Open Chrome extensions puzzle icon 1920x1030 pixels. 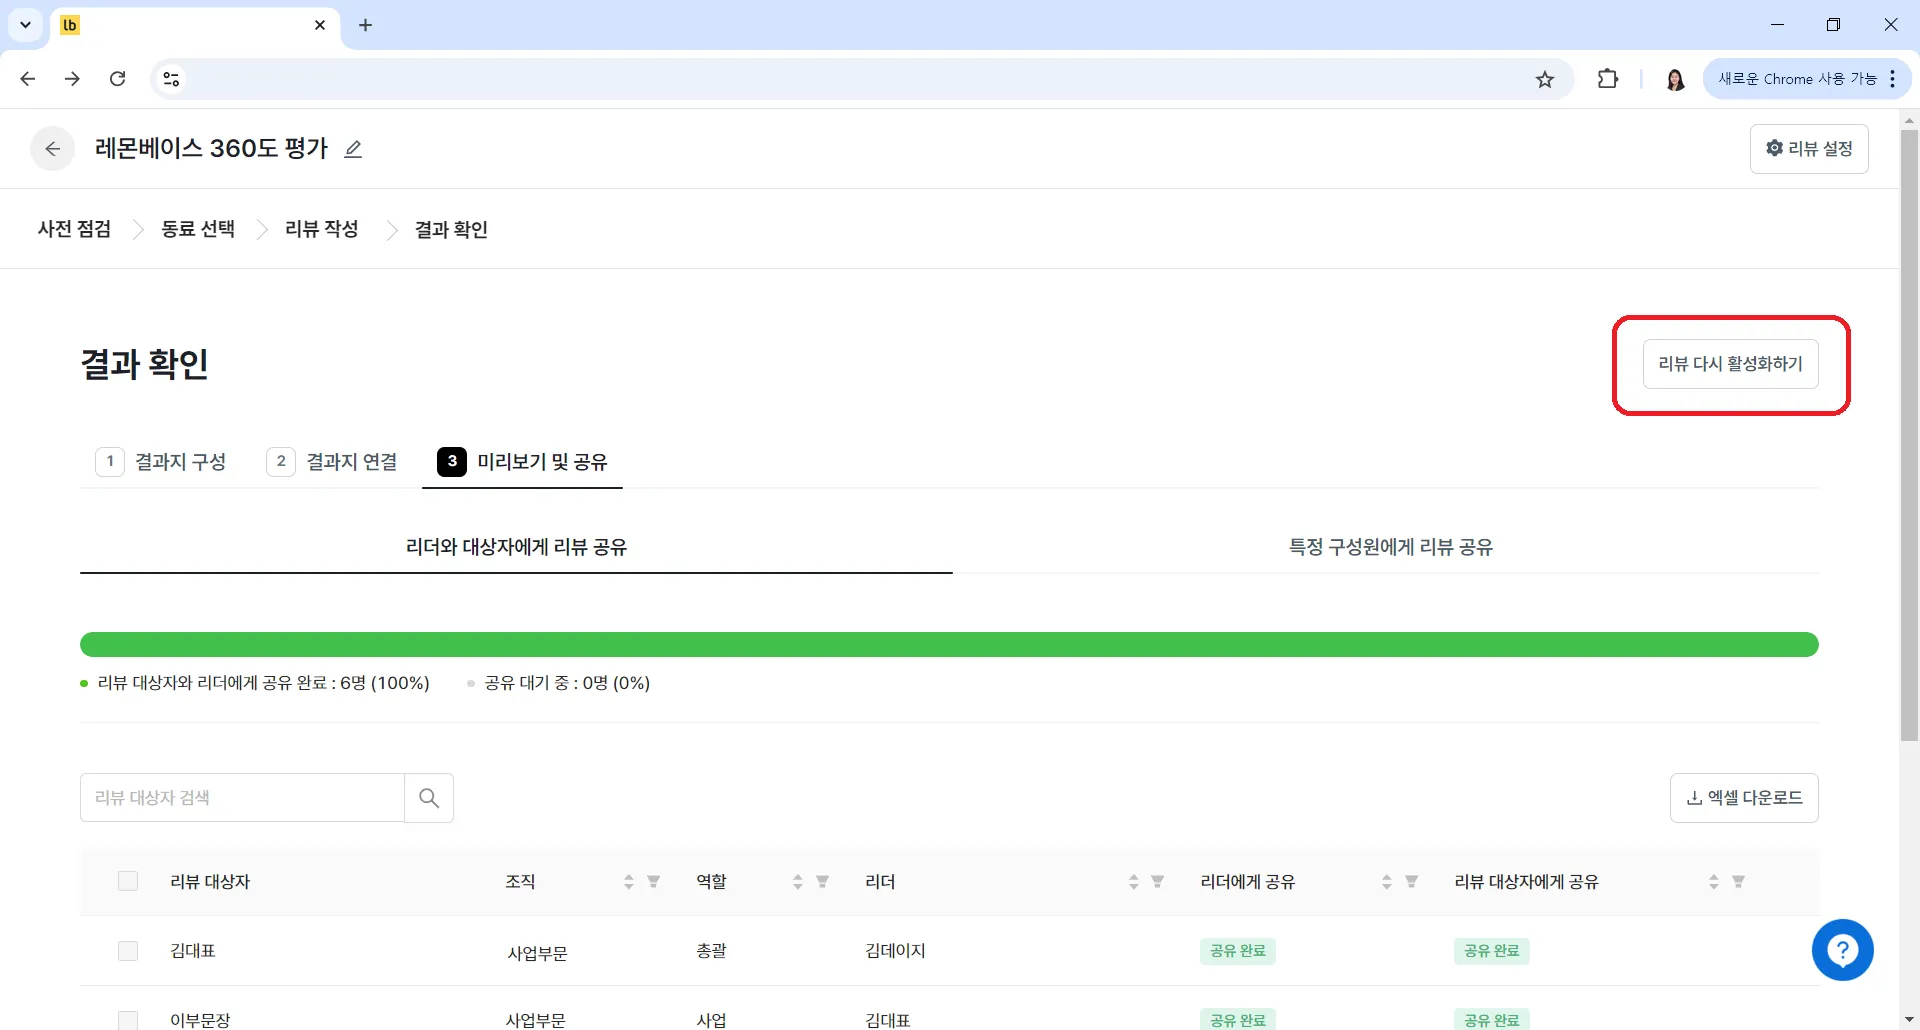point(1608,79)
